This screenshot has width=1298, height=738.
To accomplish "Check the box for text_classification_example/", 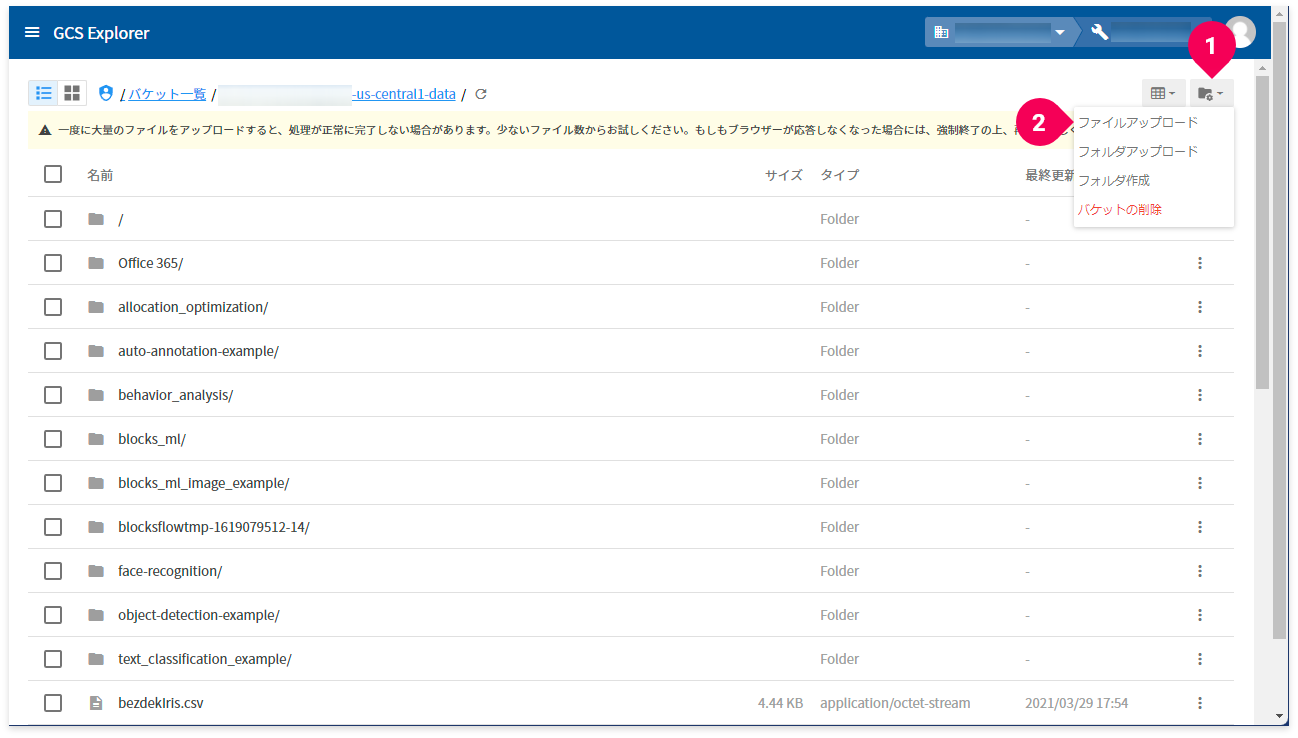I will coord(53,659).
